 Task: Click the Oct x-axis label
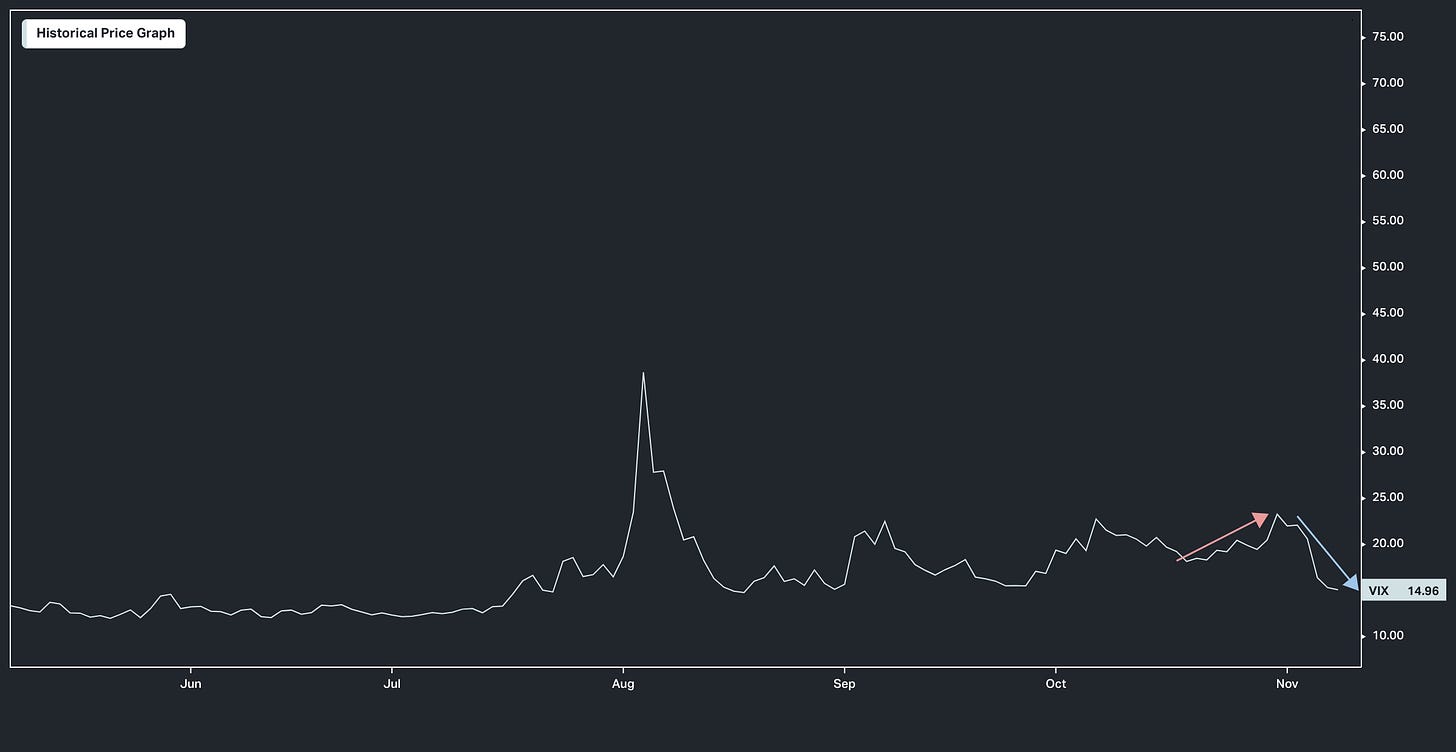[x=1055, y=684]
